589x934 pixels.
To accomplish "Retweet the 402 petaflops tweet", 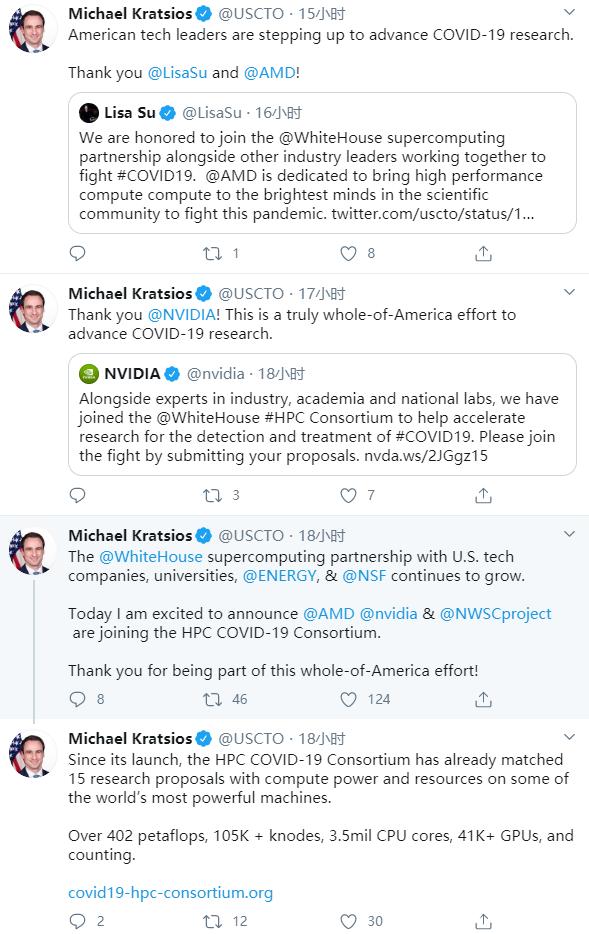I will click(213, 921).
